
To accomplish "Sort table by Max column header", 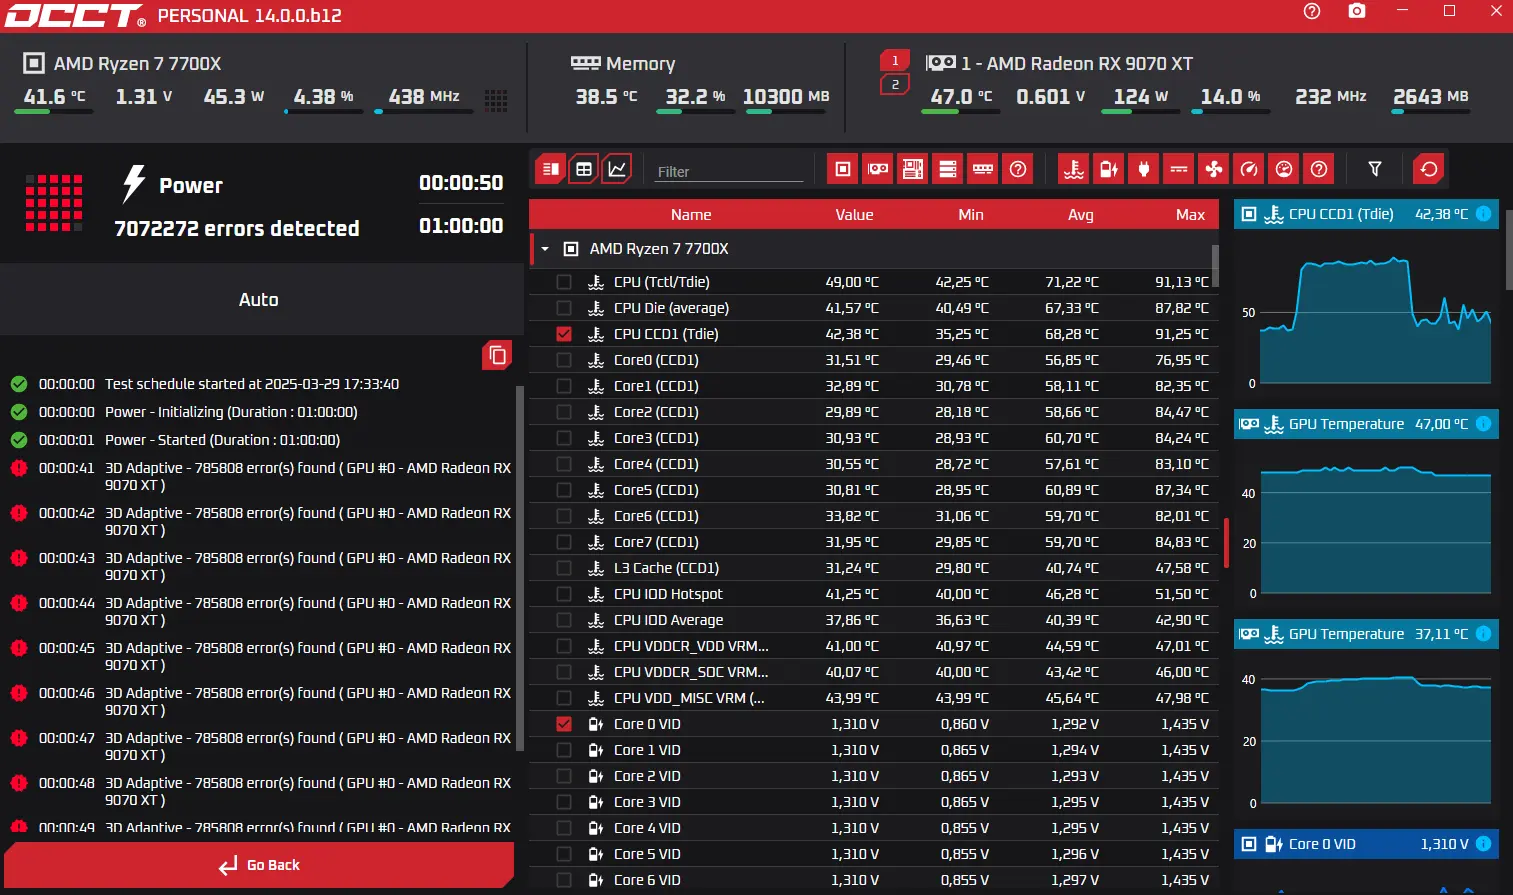I will click(x=1190, y=215).
